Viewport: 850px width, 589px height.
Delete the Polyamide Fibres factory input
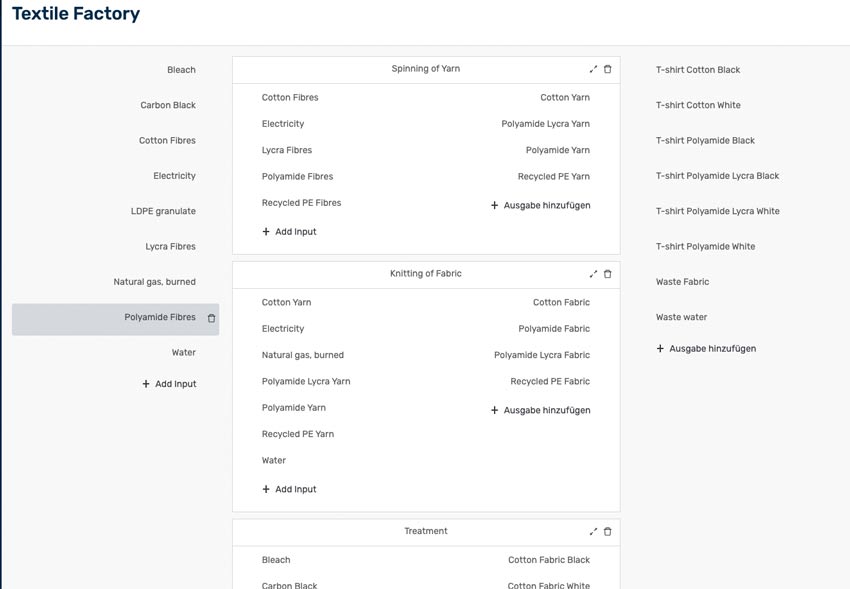click(x=211, y=318)
